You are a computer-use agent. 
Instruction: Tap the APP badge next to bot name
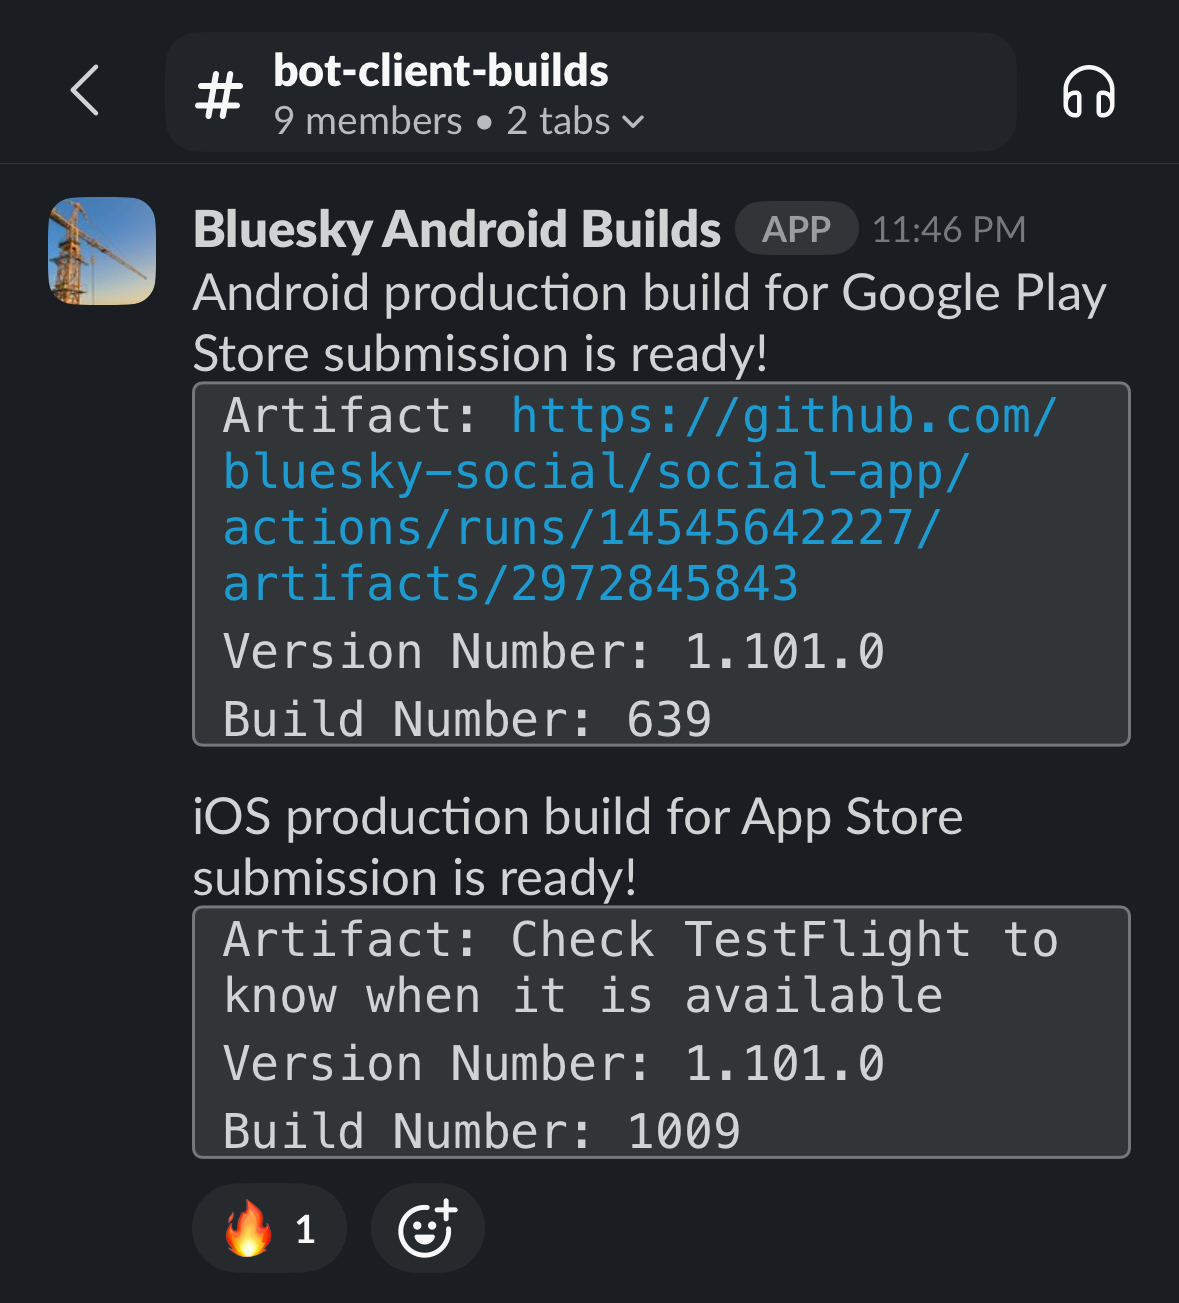[x=795, y=228]
